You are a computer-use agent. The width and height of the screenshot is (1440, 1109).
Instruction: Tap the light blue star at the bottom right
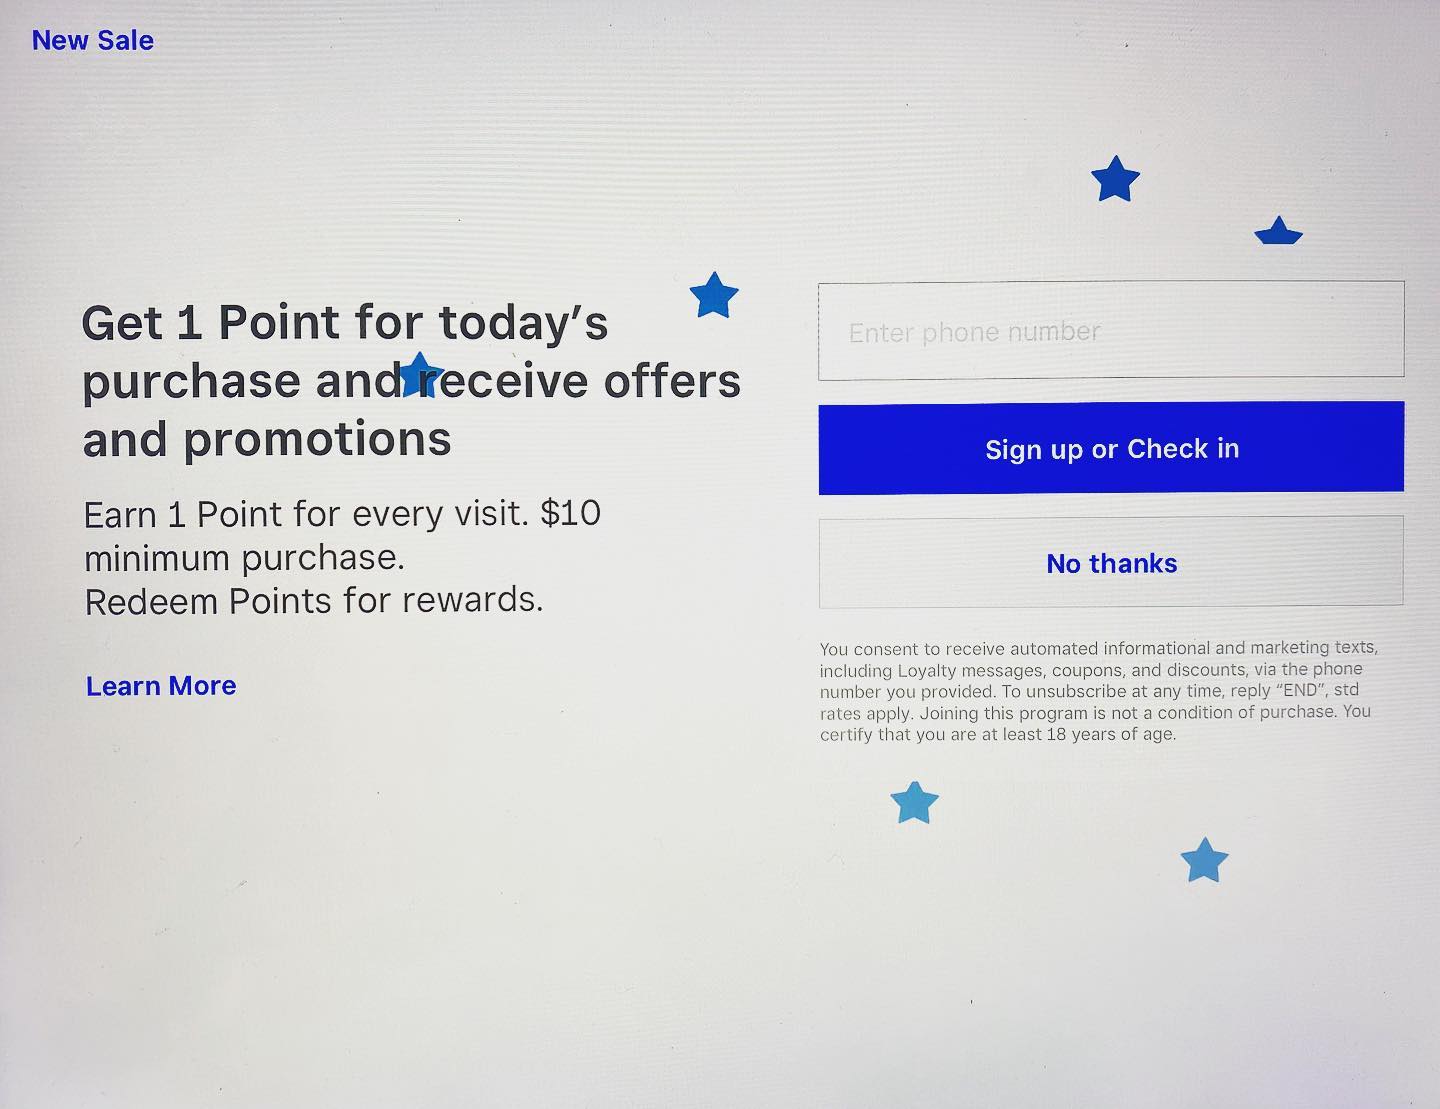tap(1204, 861)
